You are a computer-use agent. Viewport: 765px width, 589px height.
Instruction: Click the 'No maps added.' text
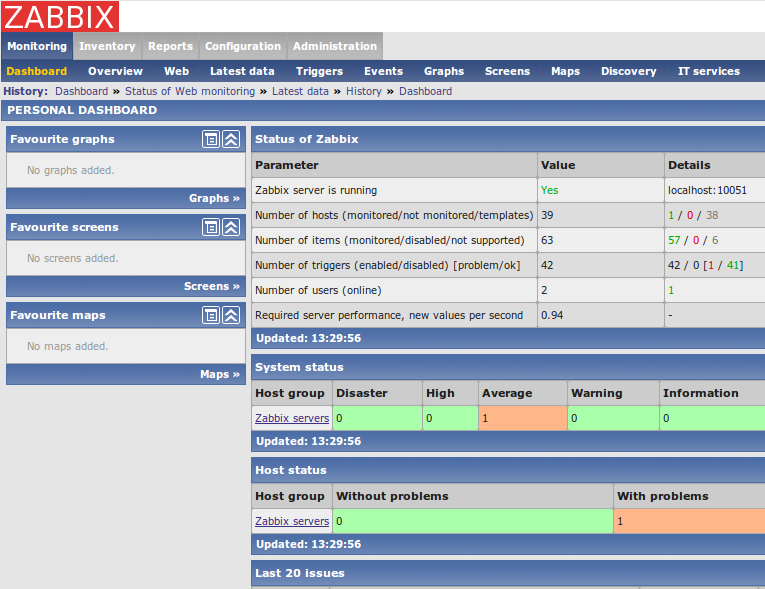pyautogui.click(x=68, y=346)
